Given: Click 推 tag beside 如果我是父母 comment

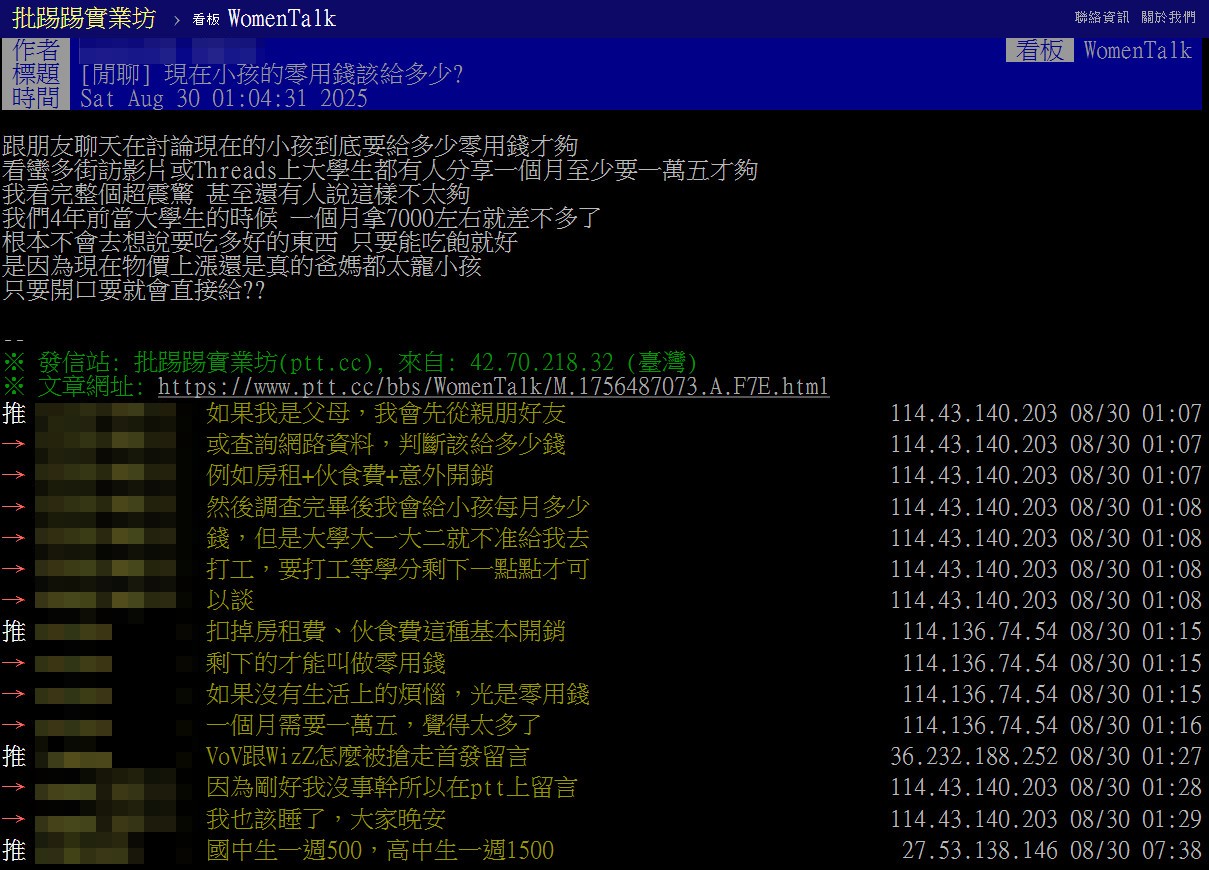Looking at the screenshot, I should pyautogui.click(x=14, y=413).
